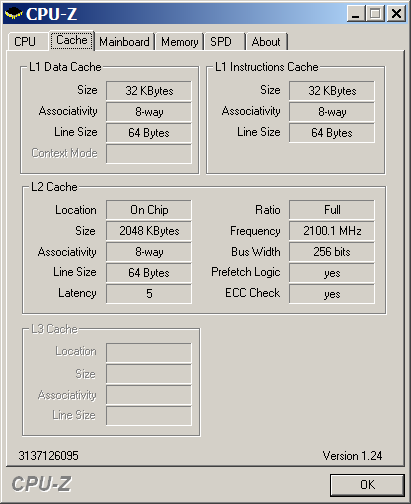Click the 'L1 Instructions Cache' group label
411x504 pixels.
(x=267, y=67)
